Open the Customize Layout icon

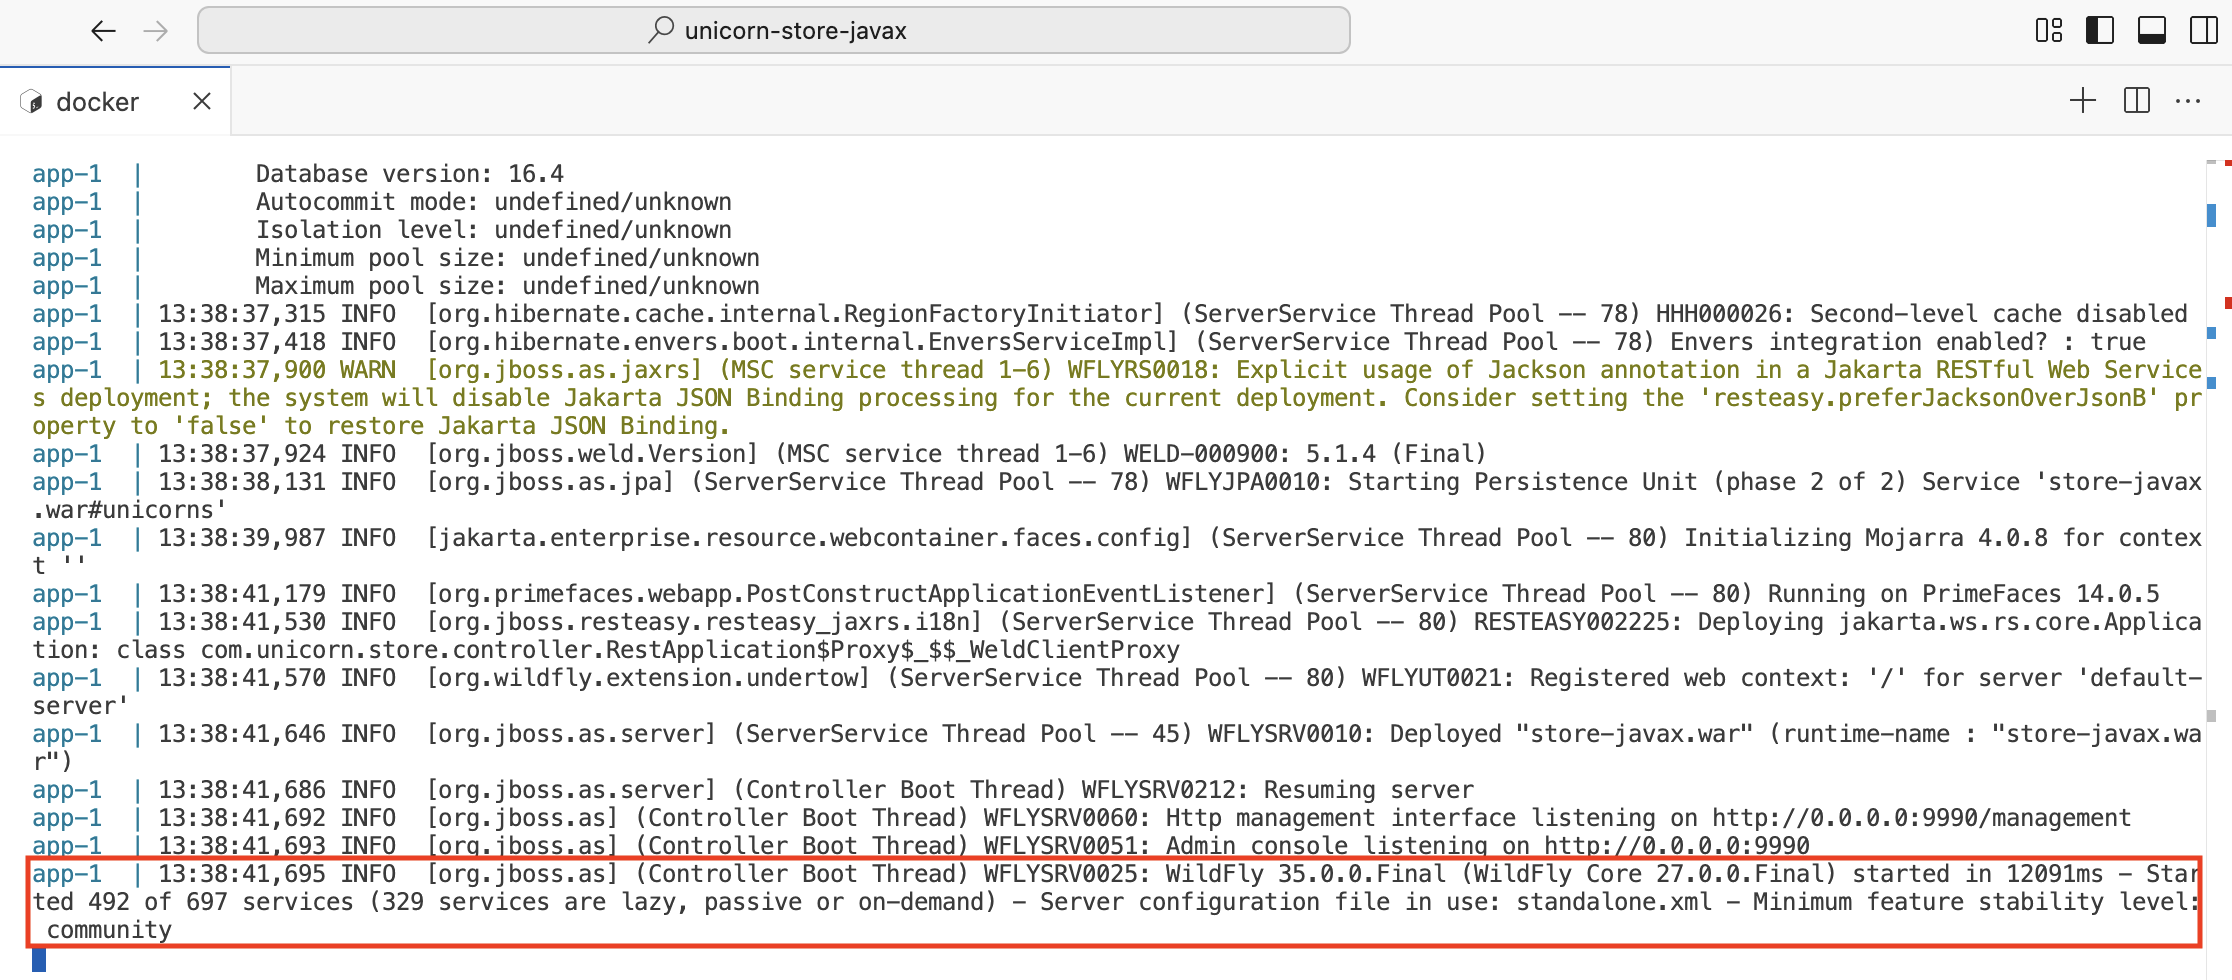(x=2048, y=31)
